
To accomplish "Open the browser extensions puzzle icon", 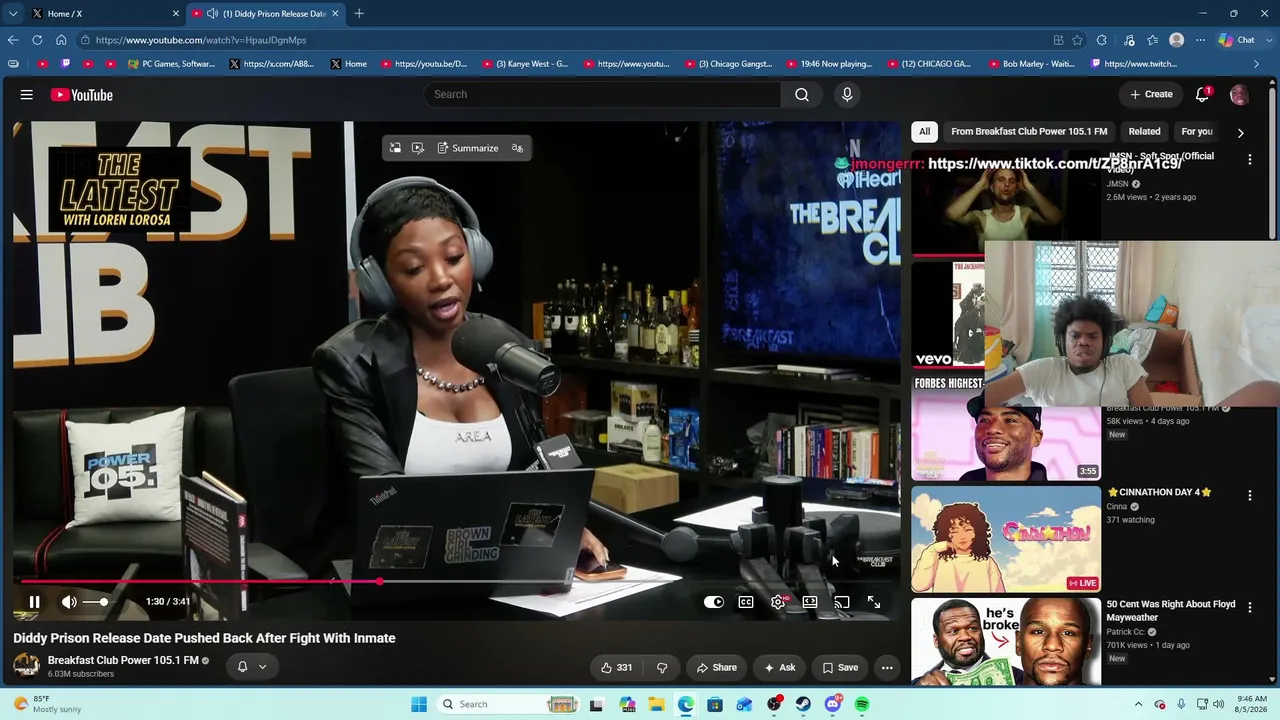I will click(1102, 40).
